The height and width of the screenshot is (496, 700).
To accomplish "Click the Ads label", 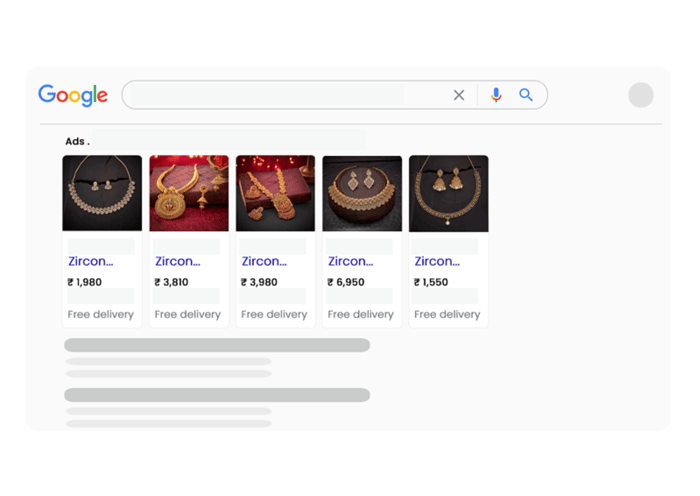I will [77, 142].
